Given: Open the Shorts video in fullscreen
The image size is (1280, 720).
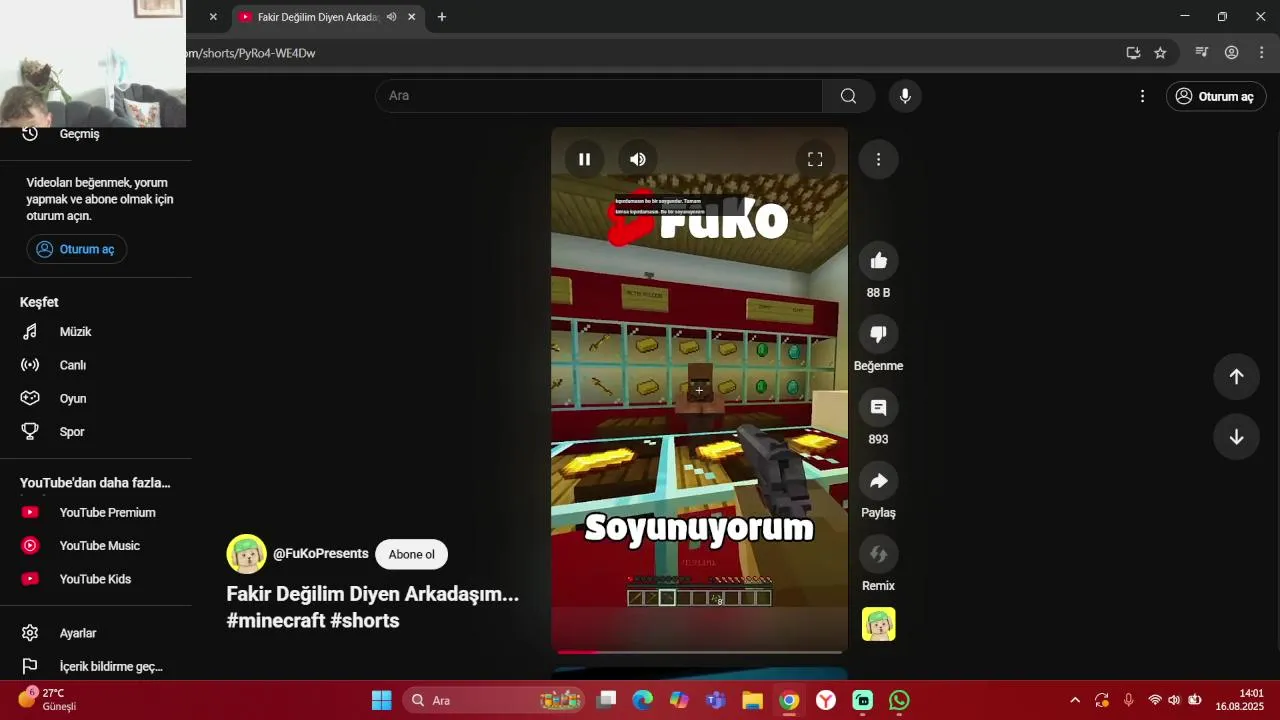Looking at the screenshot, I should (x=815, y=159).
